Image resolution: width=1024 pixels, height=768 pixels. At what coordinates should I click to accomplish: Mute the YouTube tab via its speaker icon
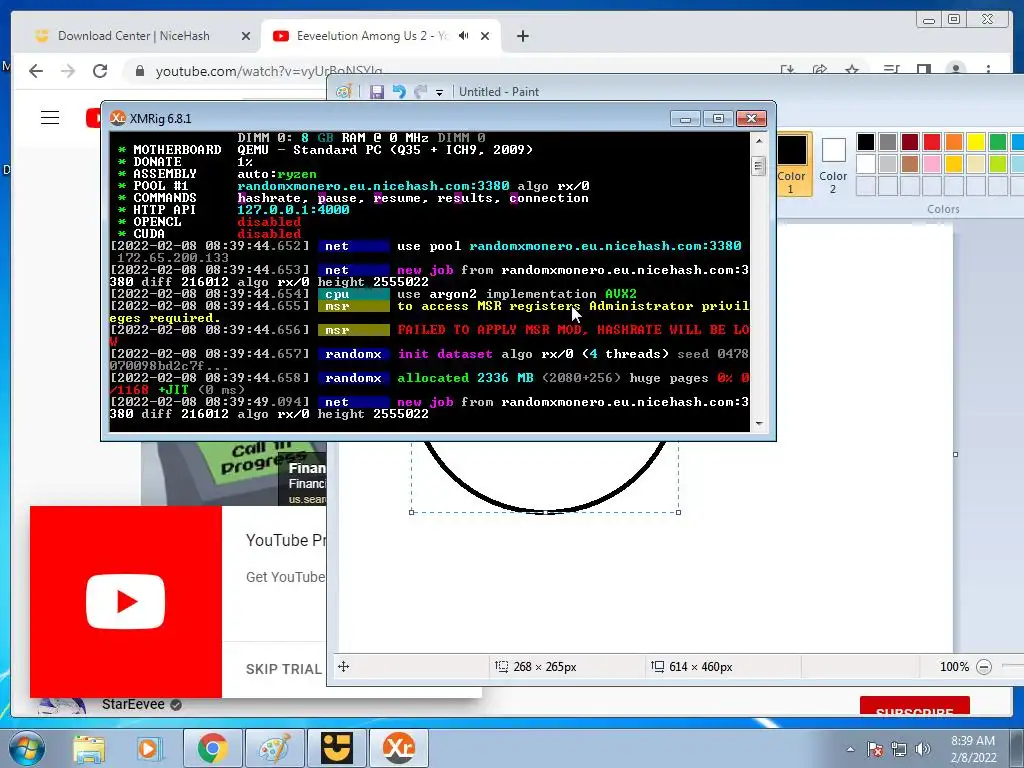point(464,36)
